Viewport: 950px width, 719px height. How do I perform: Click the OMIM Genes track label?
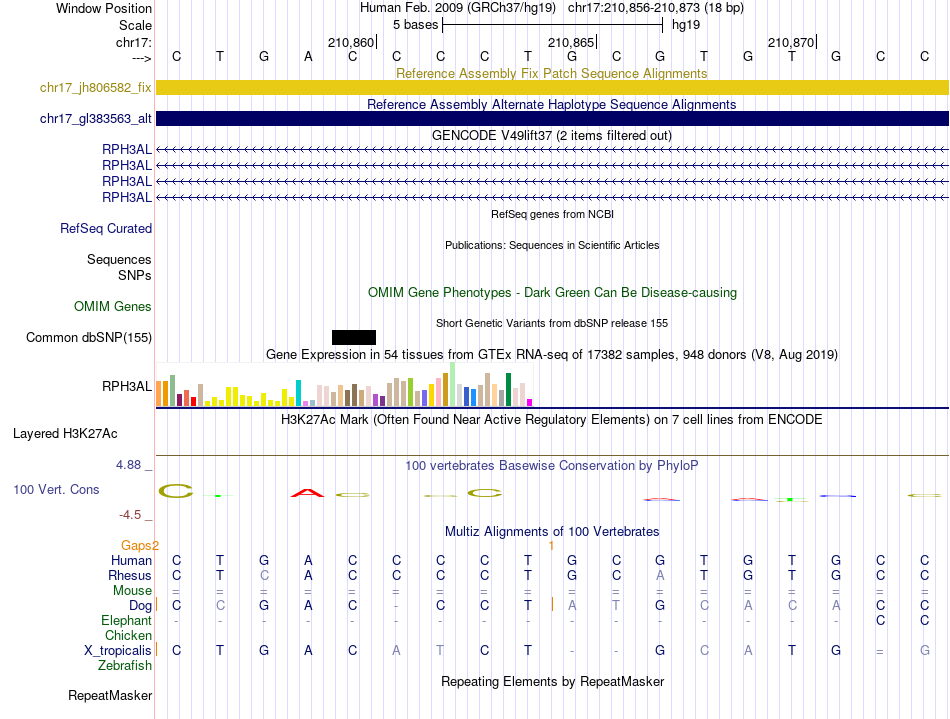coord(113,306)
